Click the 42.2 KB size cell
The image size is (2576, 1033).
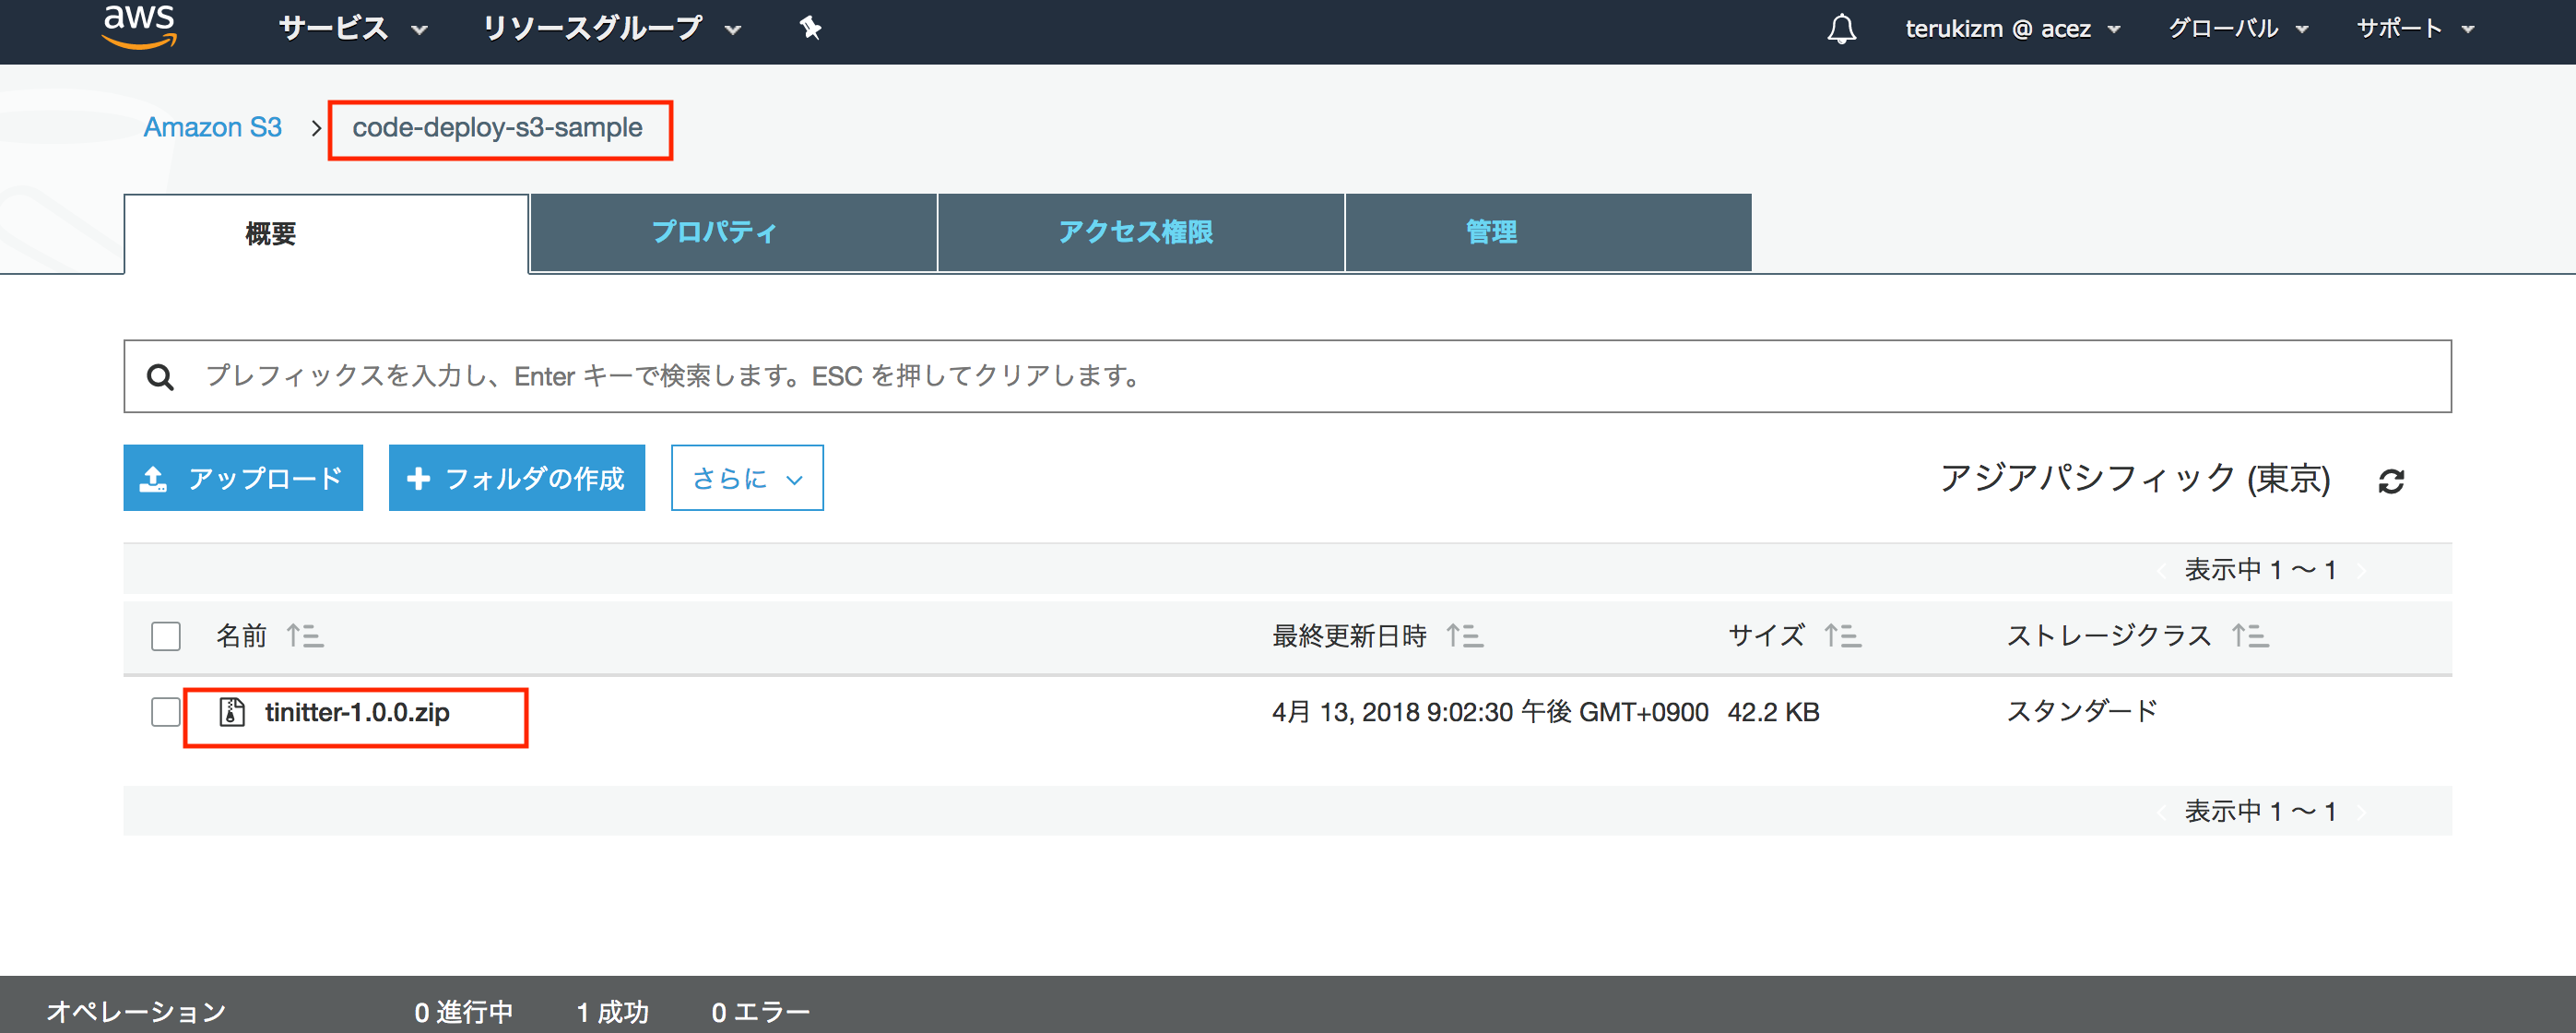click(x=1773, y=712)
